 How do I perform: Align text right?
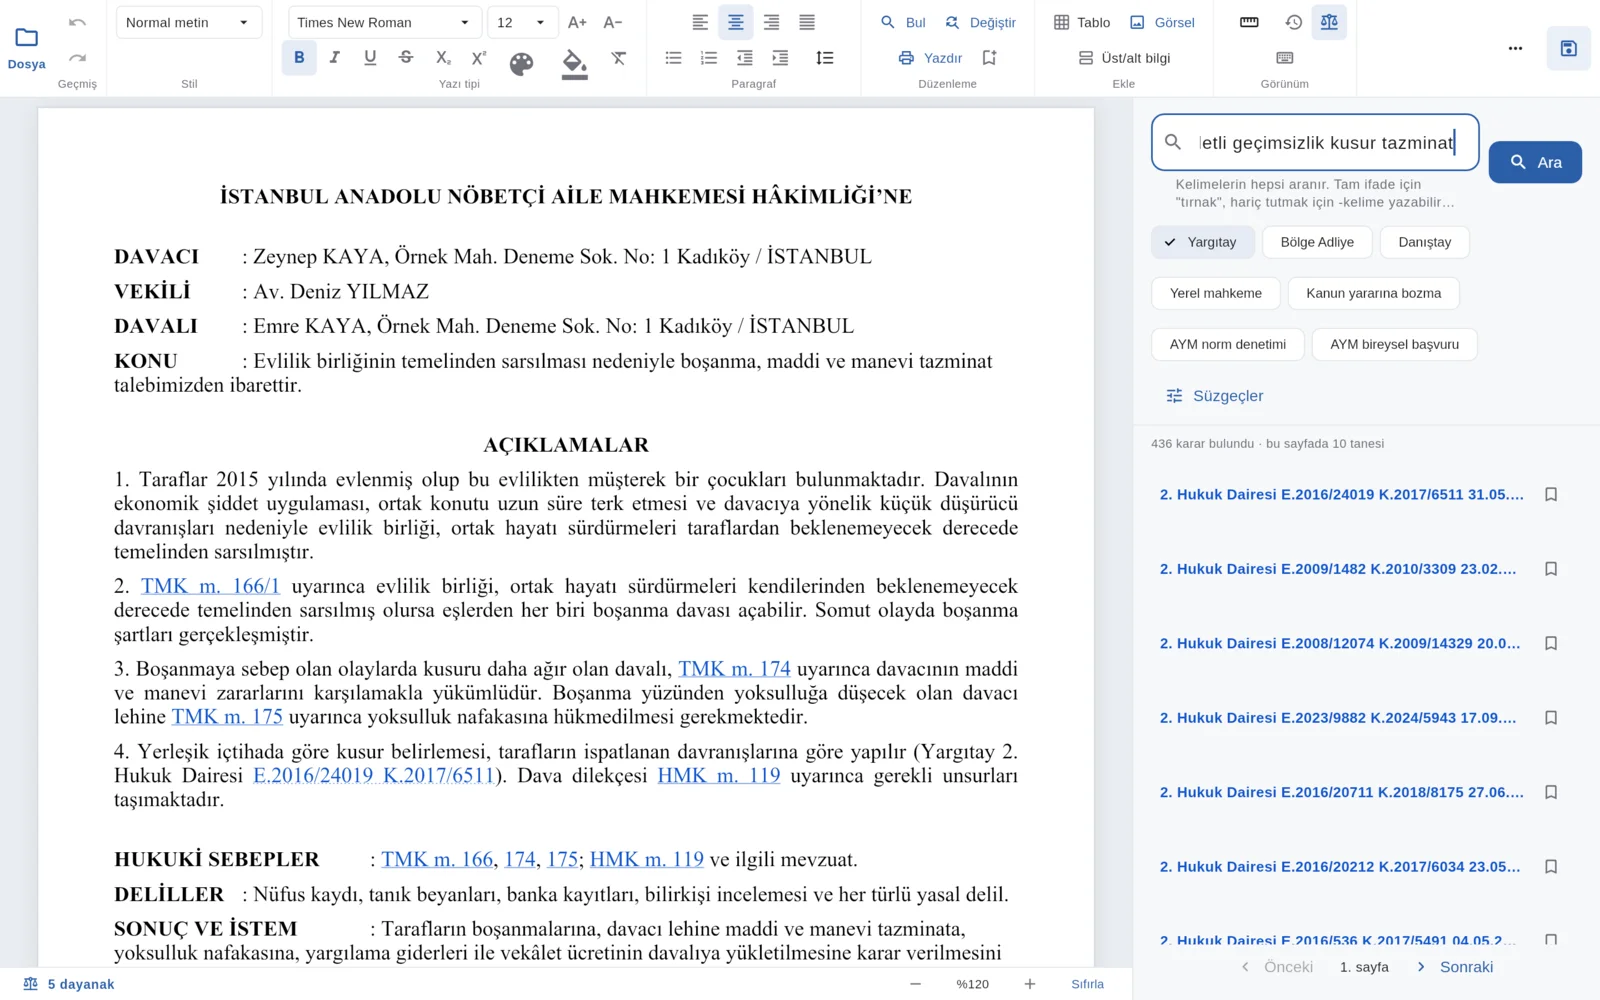[771, 22]
